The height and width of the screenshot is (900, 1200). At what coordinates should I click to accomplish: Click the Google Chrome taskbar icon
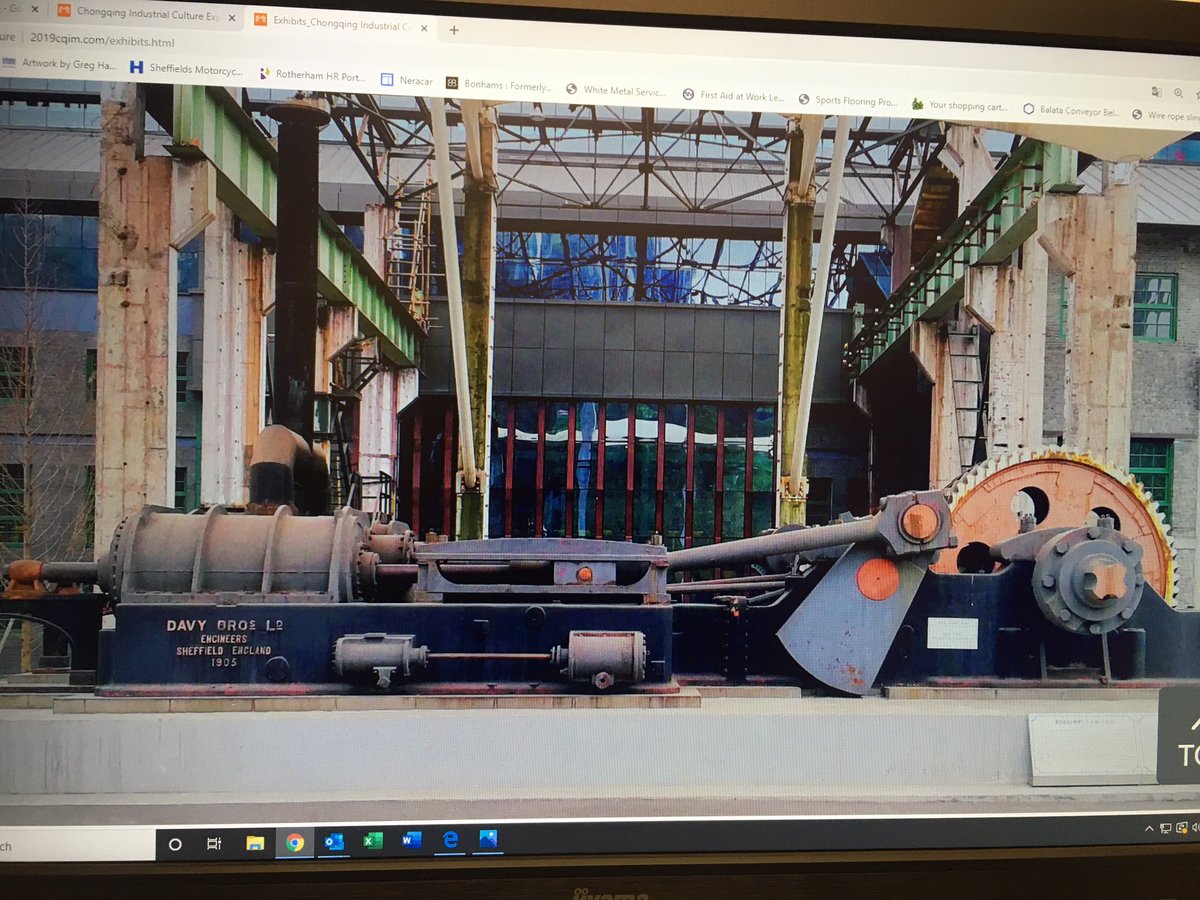[294, 842]
